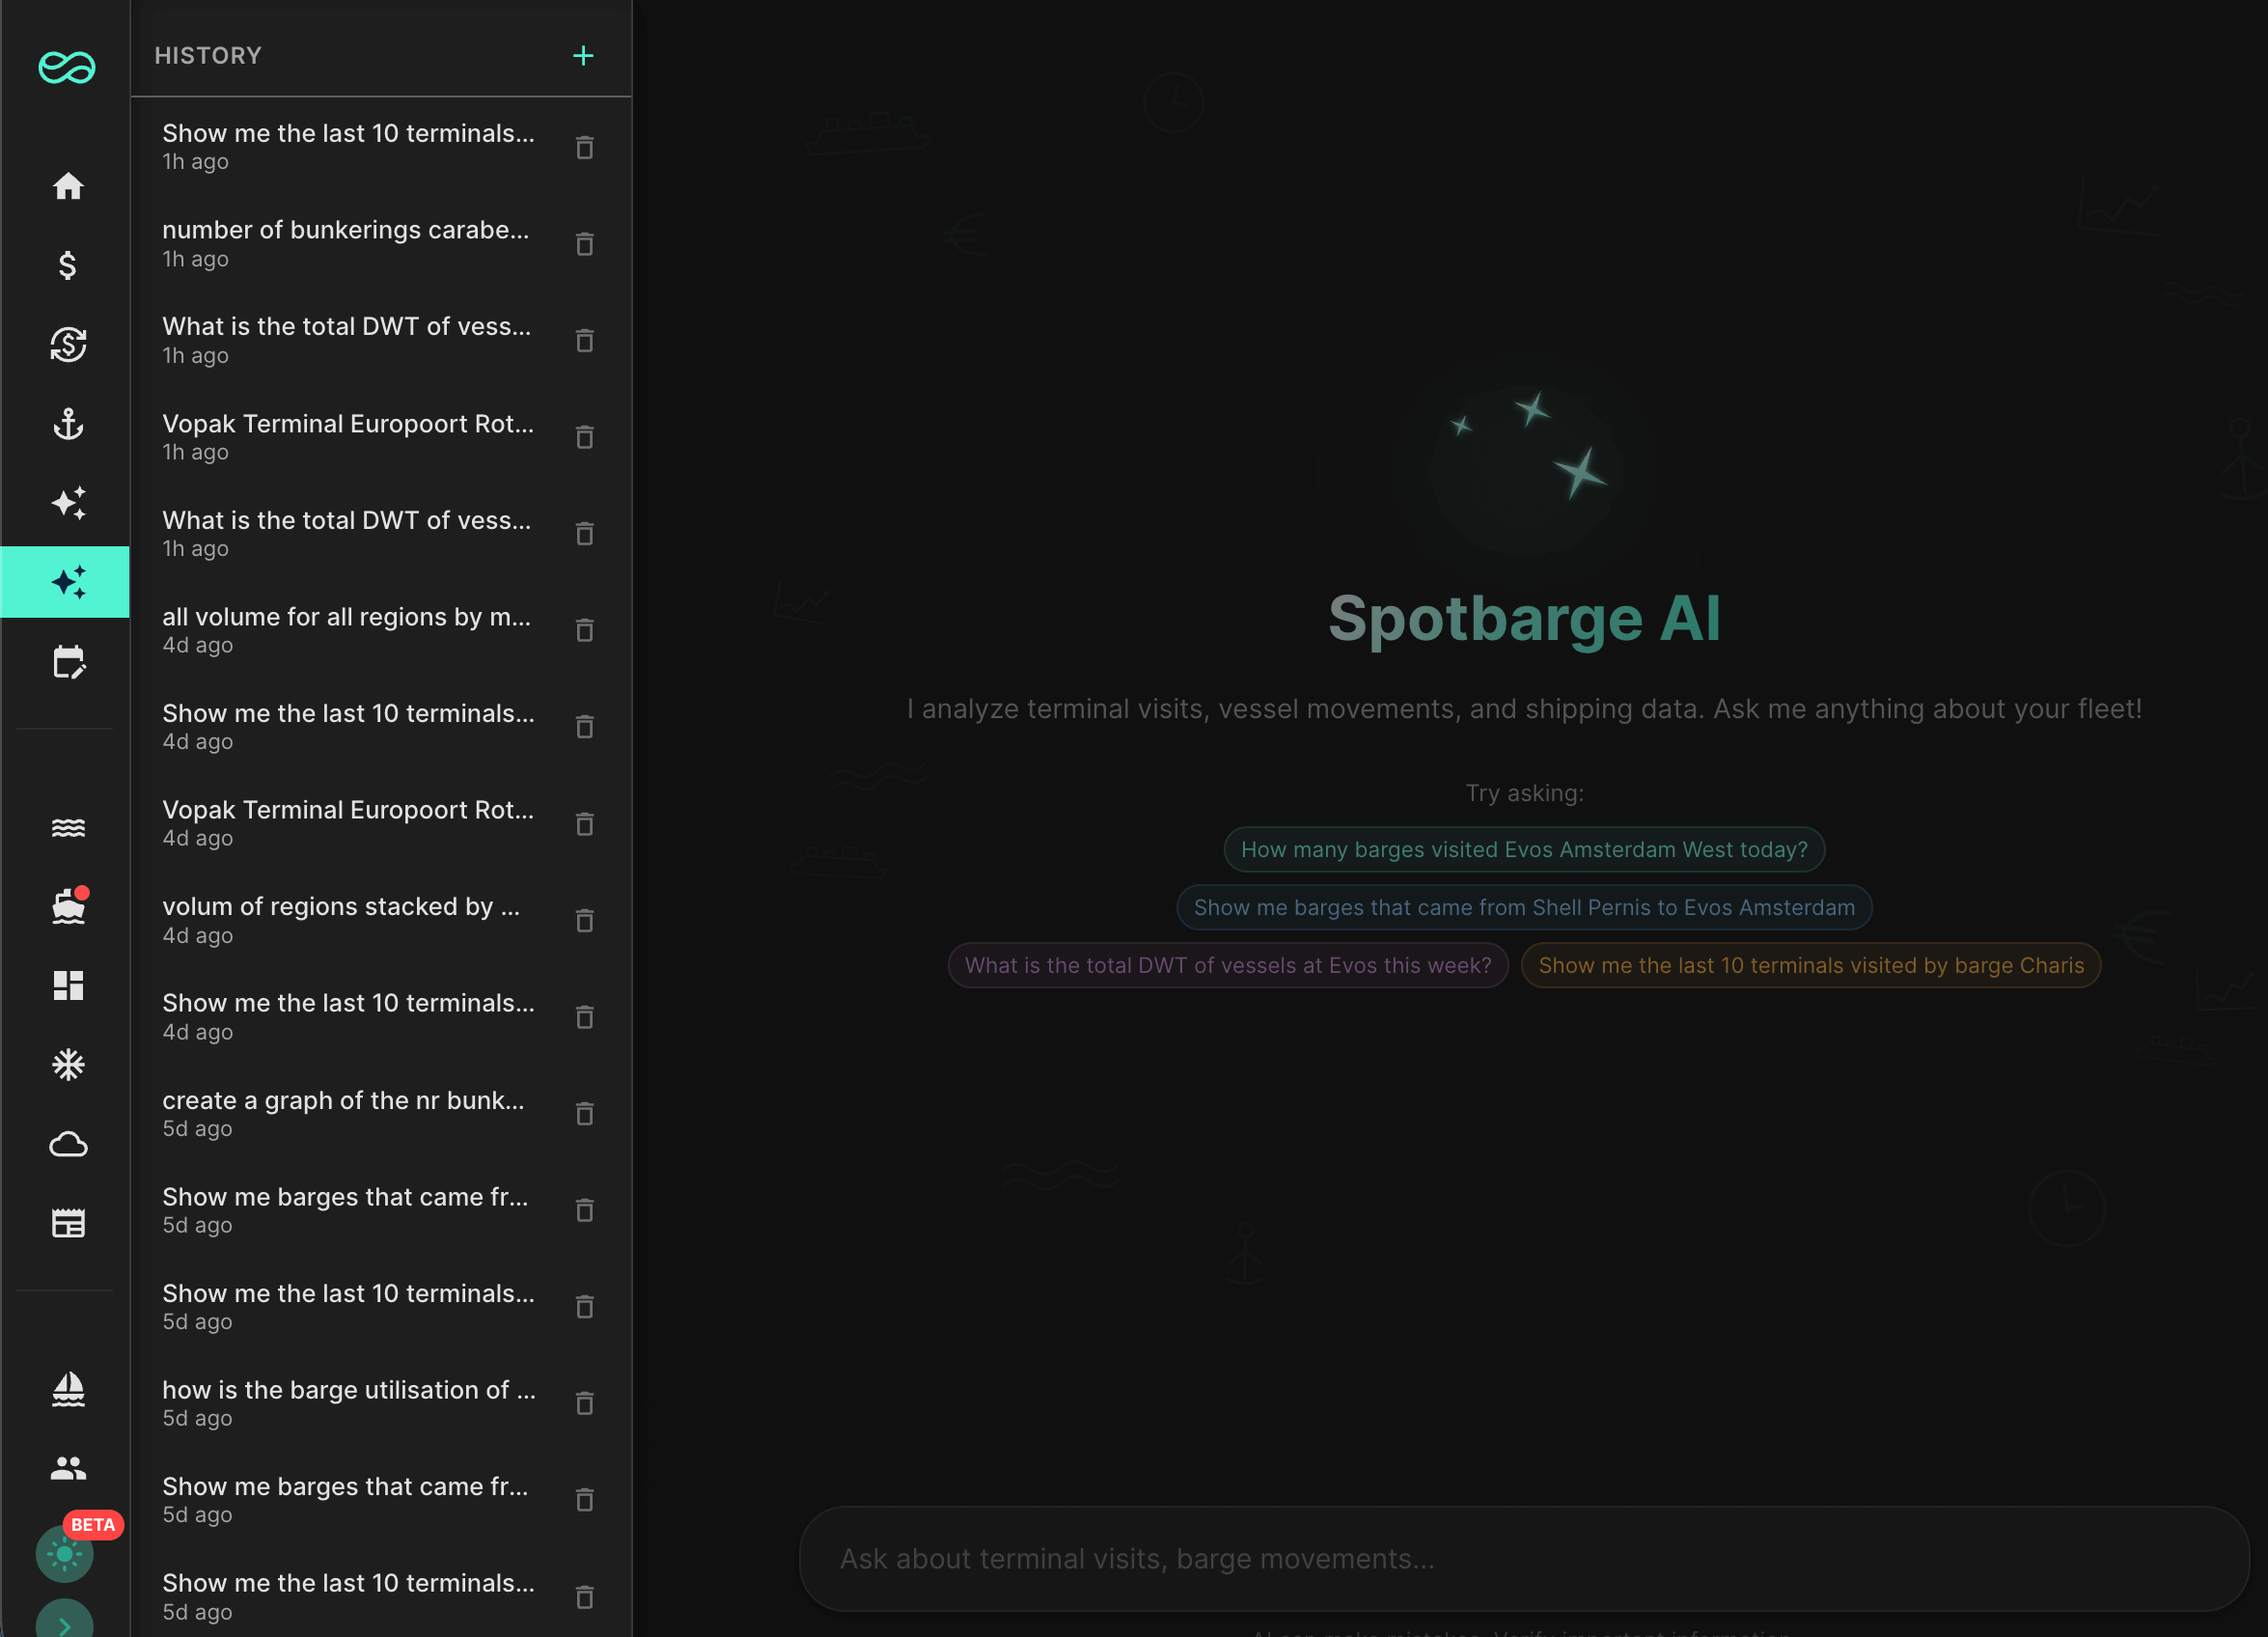2268x1637 pixels.
Task: Toggle the BETA light theme sun button
Action: tap(65, 1554)
